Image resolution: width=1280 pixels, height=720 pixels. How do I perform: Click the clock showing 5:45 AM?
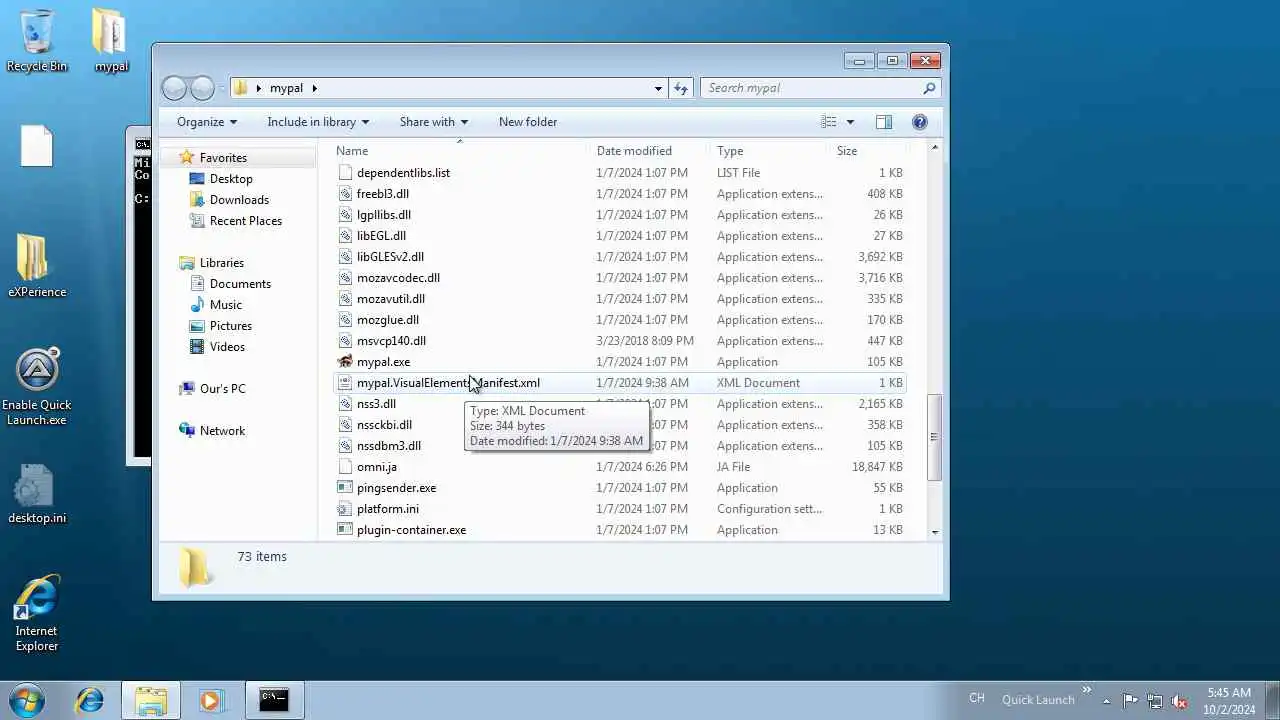[x=1229, y=693]
